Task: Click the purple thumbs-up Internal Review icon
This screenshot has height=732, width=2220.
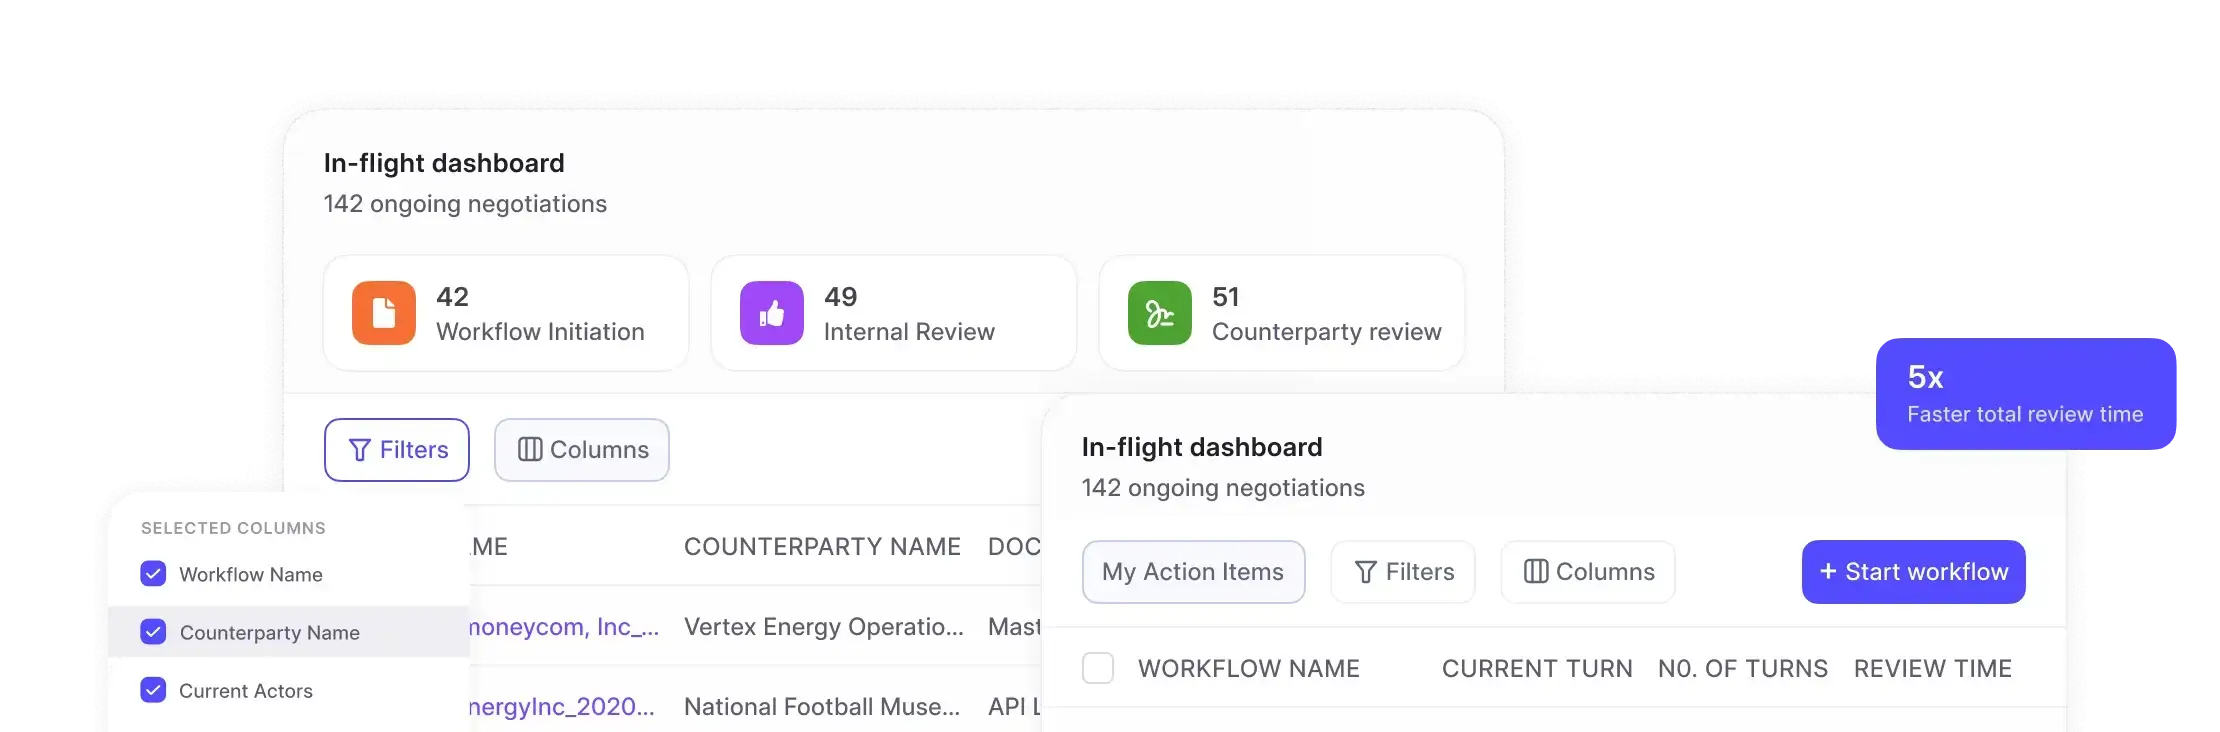Action: coord(771,313)
